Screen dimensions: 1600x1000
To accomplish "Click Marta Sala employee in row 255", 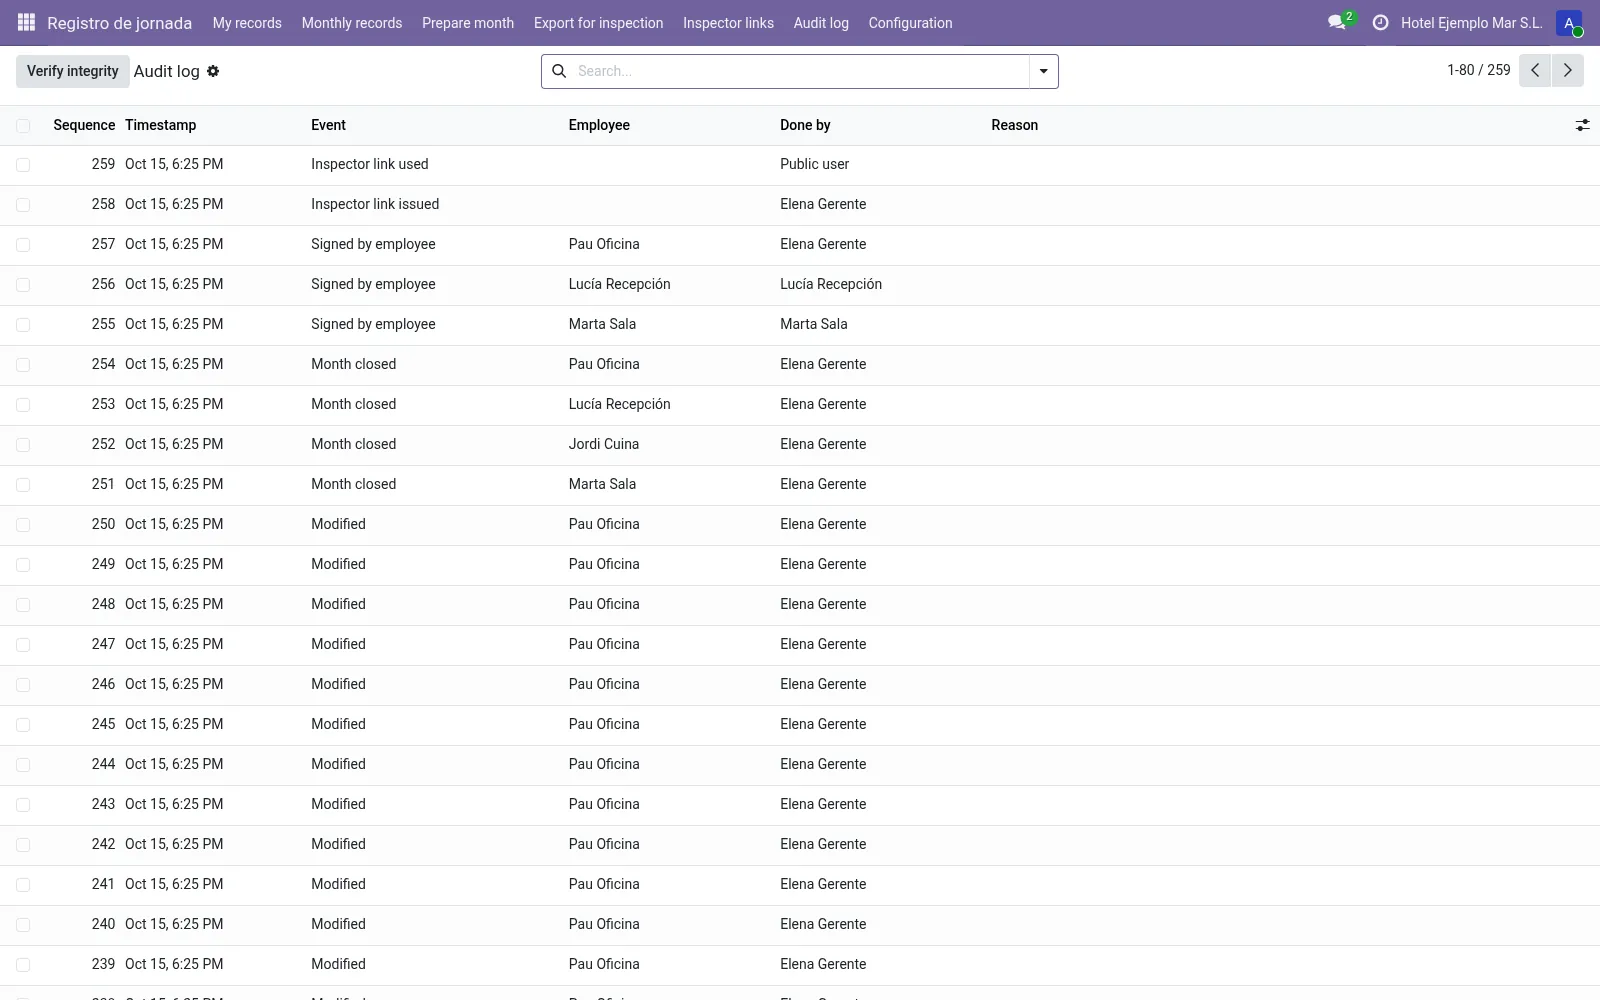I will 602,324.
